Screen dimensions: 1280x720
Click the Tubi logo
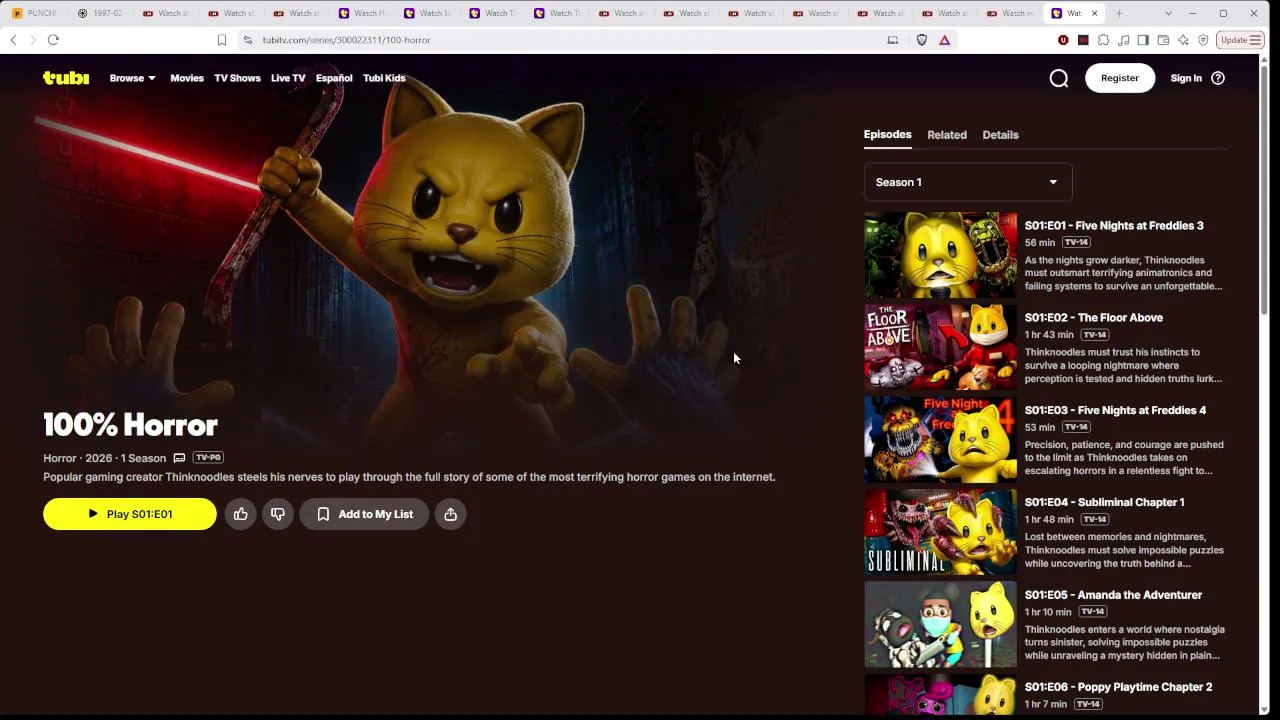[66, 78]
